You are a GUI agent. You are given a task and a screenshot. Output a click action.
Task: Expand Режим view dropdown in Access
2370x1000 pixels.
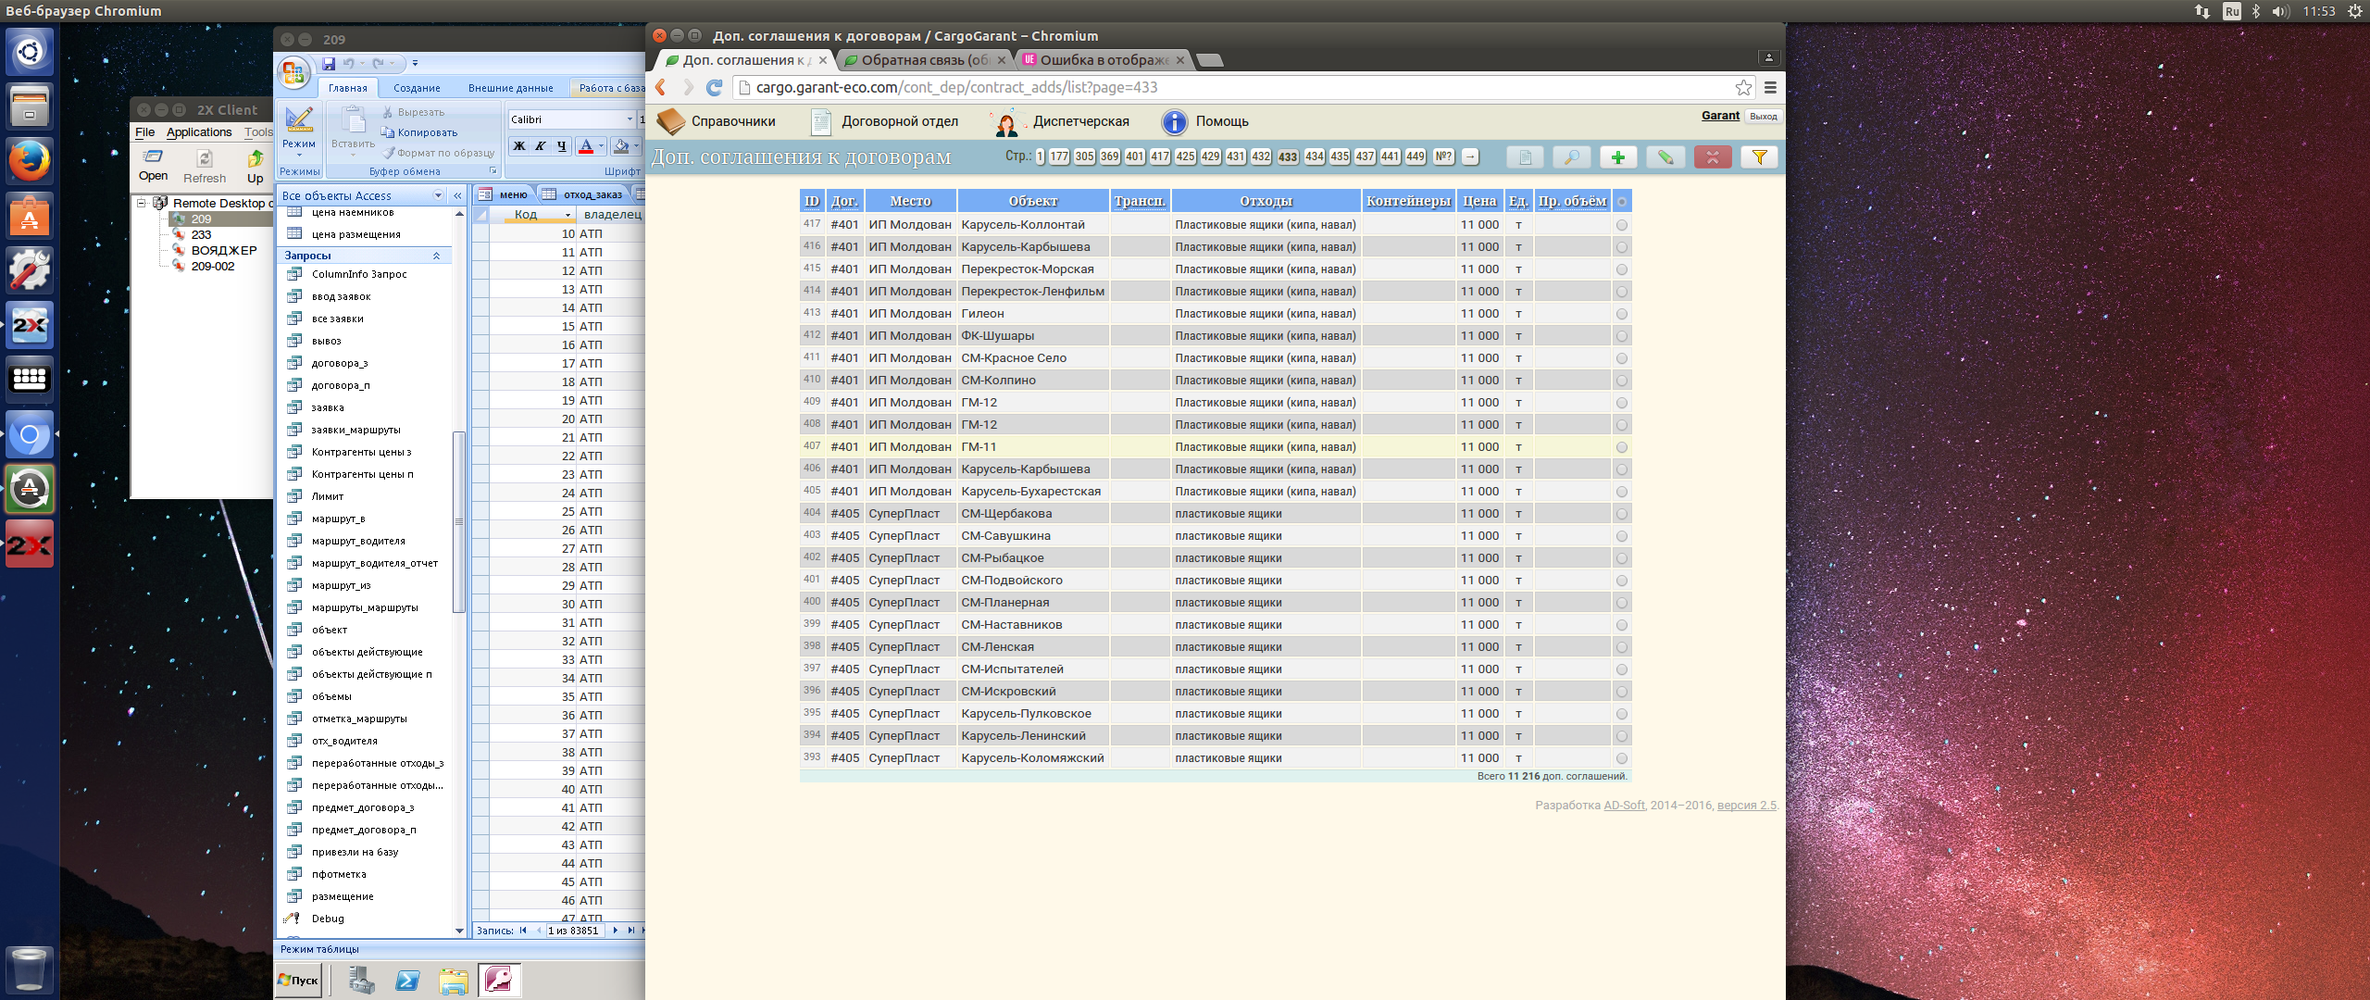(298, 155)
